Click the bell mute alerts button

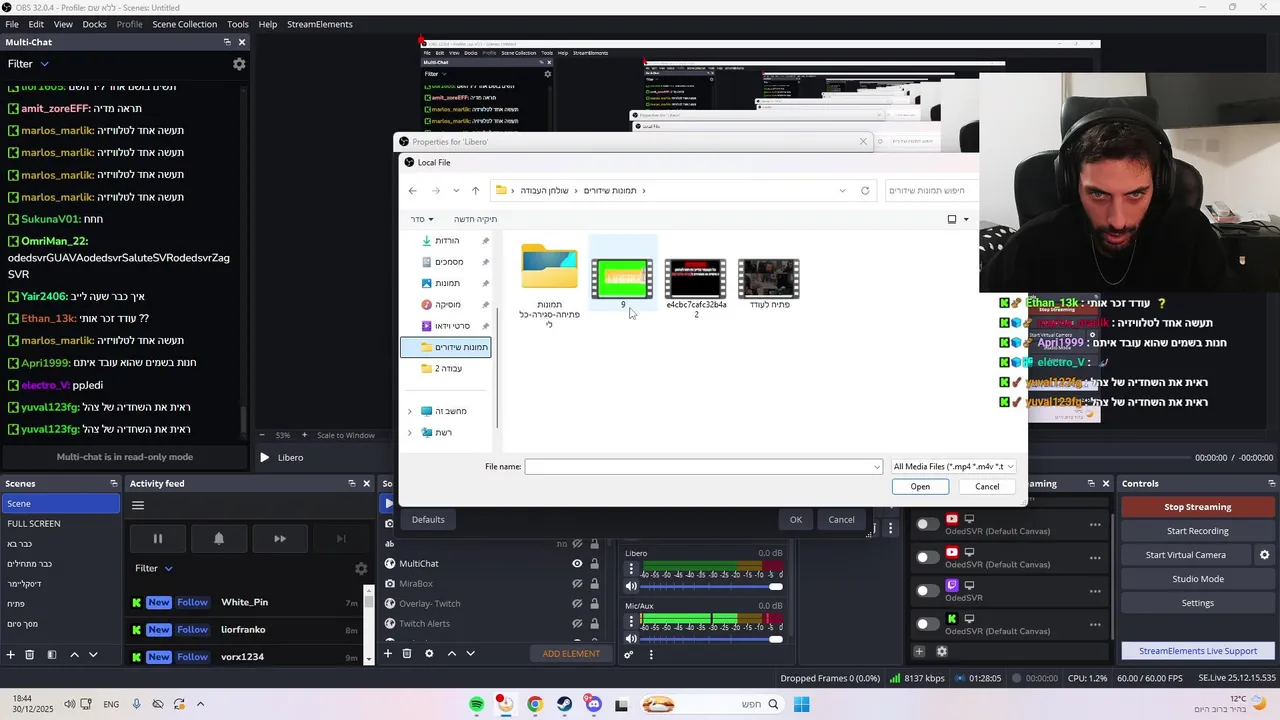(x=219, y=539)
